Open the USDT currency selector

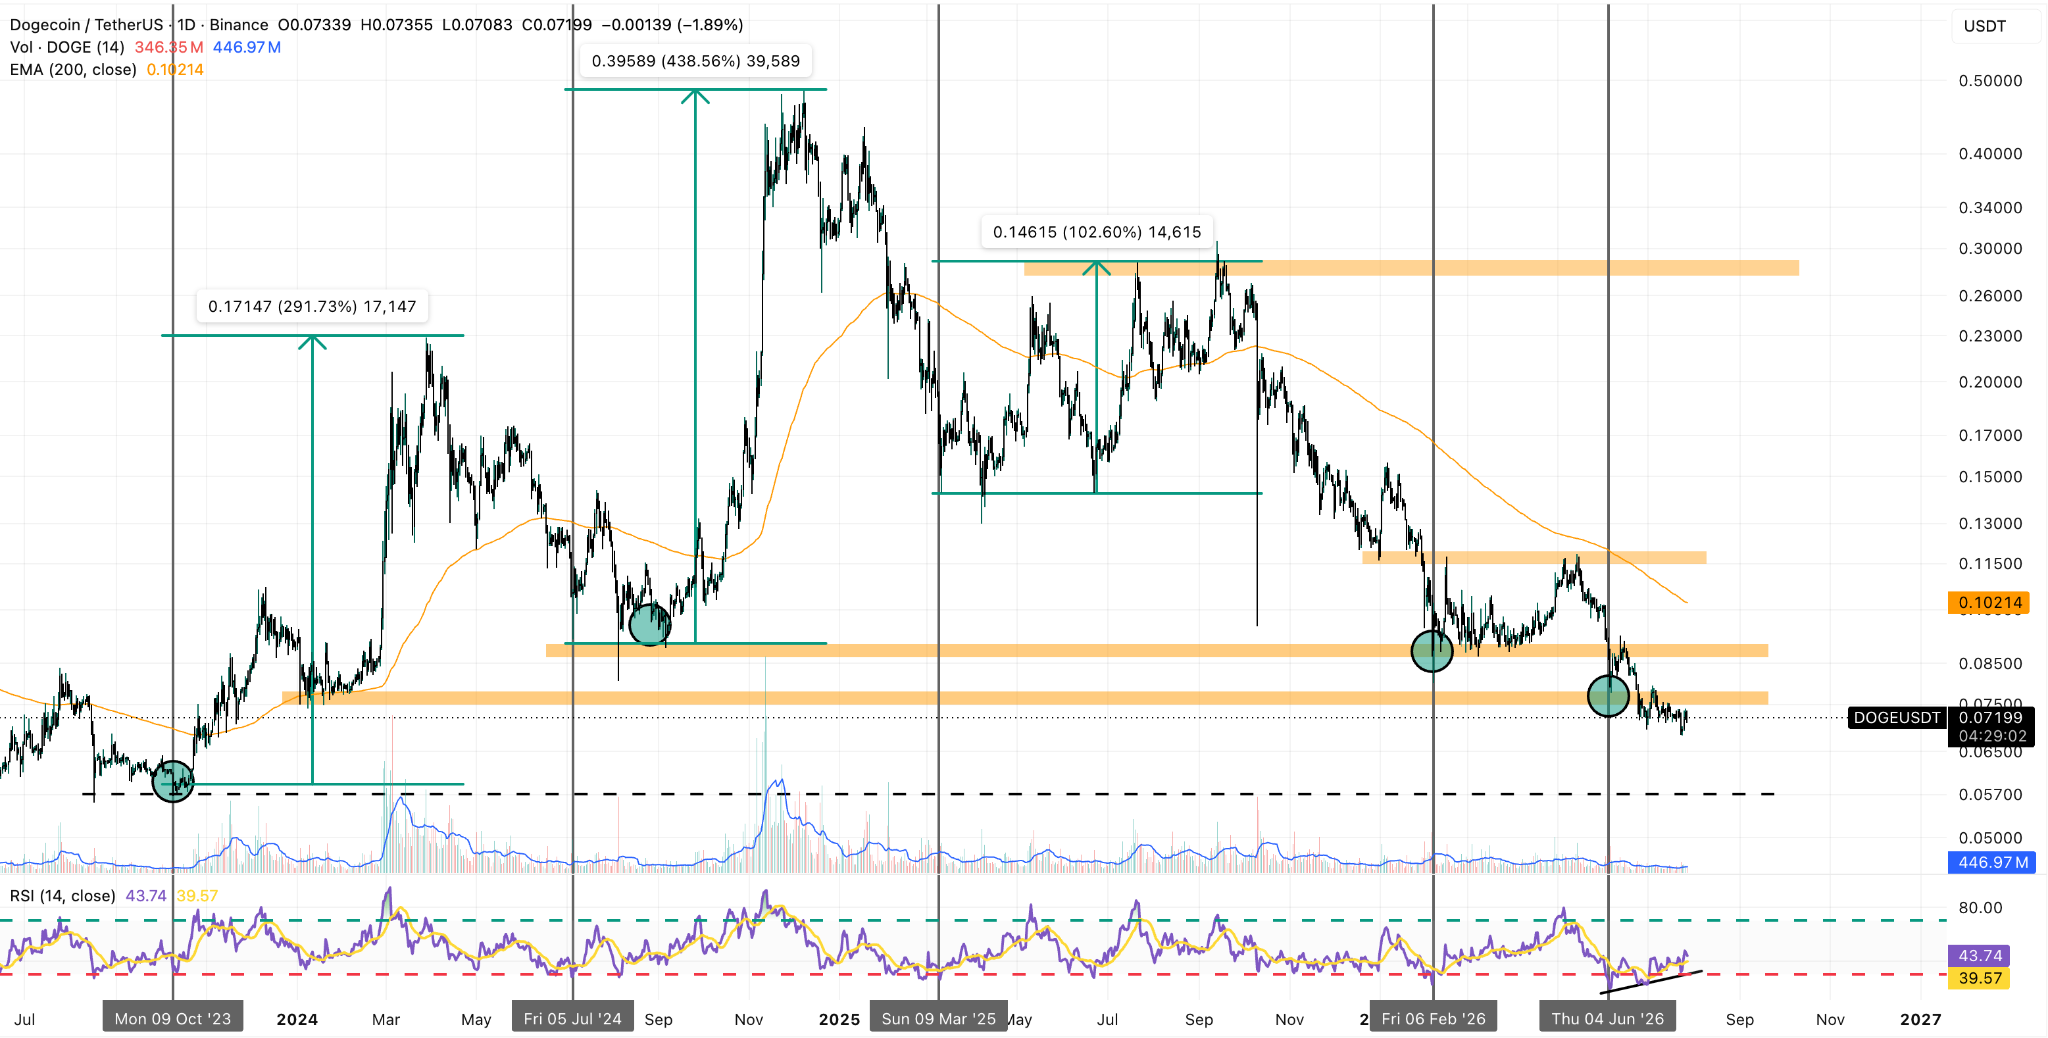pos(1985,26)
